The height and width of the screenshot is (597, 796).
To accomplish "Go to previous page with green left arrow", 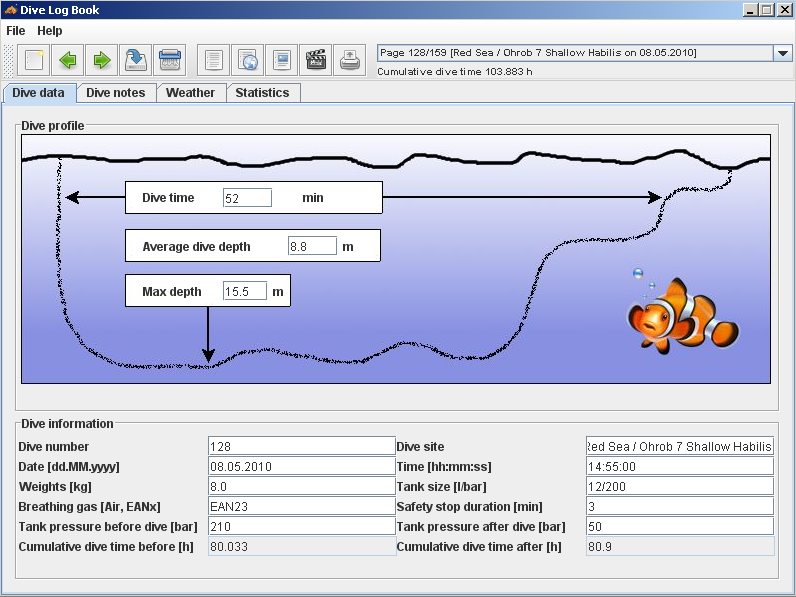I will 68,60.
